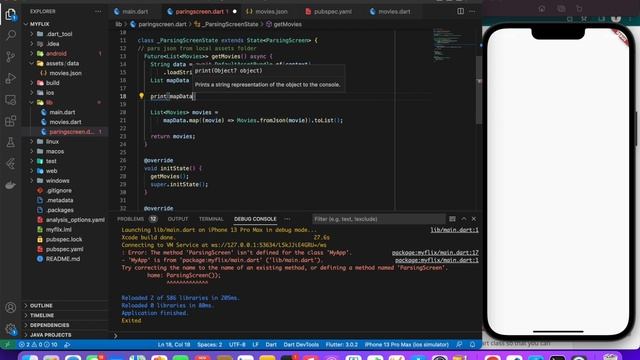The width and height of the screenshot is (640, 360).
Task: Select the DEBUG CONSOLE panel tab
Action: pos(255,219)
